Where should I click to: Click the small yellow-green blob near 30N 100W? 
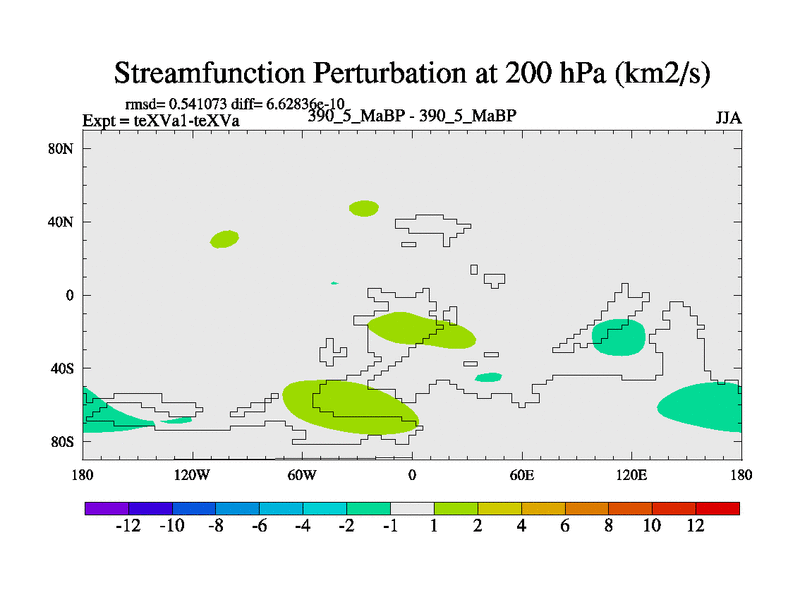coord(224,239)
